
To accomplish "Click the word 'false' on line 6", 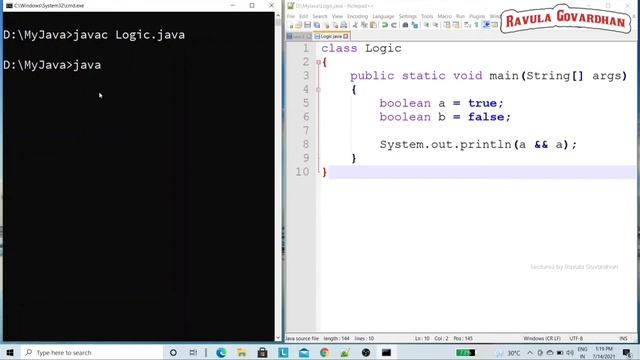I will point(486,117).
